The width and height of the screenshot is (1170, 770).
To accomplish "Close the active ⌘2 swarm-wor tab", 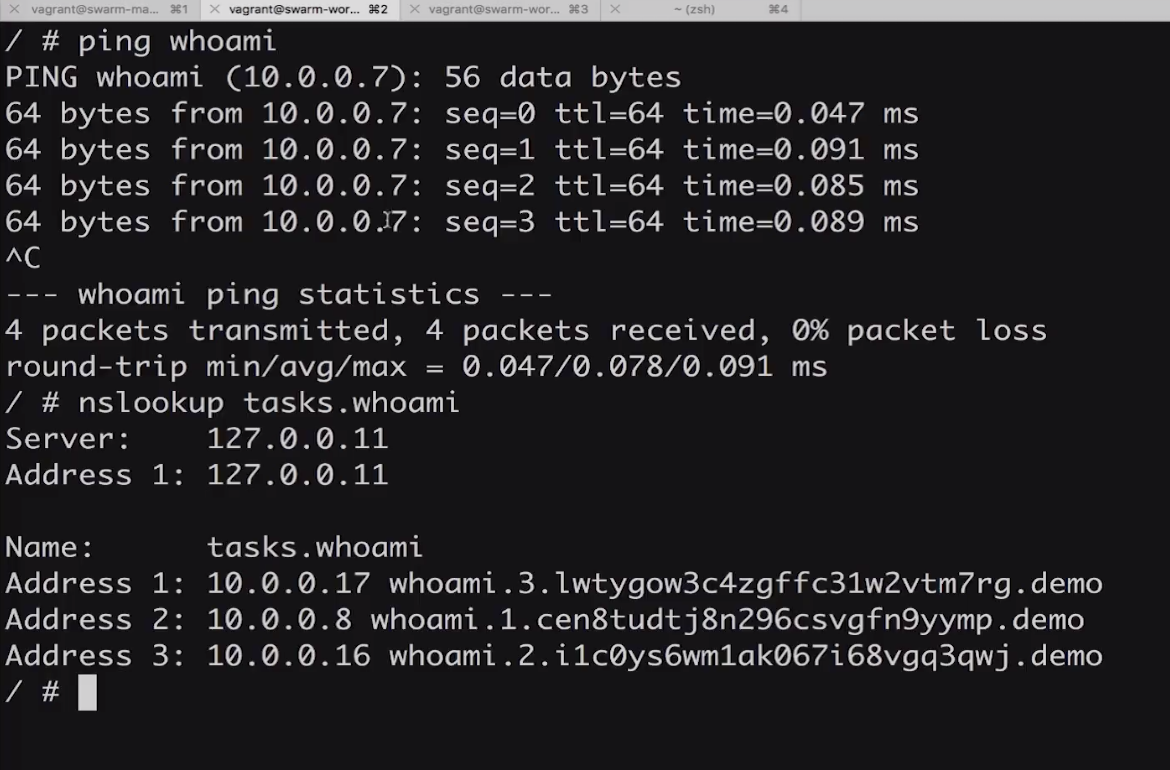I will (x=214, y=9).
